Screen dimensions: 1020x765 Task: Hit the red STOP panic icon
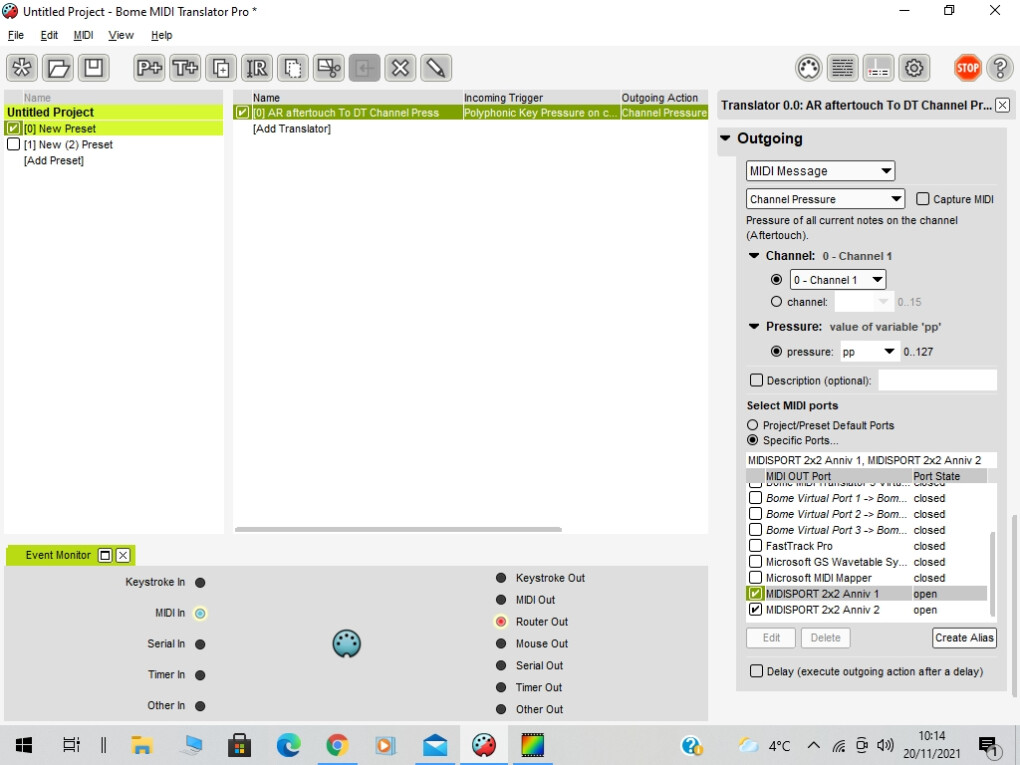(x=967, y=68)
